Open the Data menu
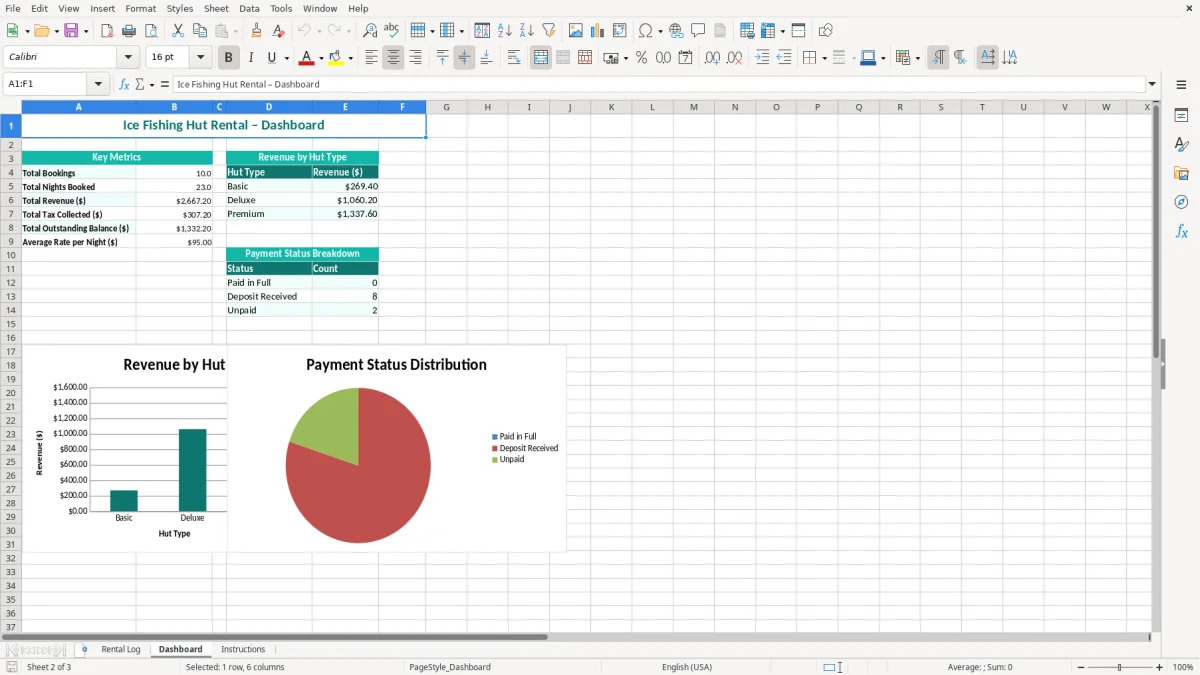Screen dimensions: 1200x675 pyautogui.click(x=249, y=8)
